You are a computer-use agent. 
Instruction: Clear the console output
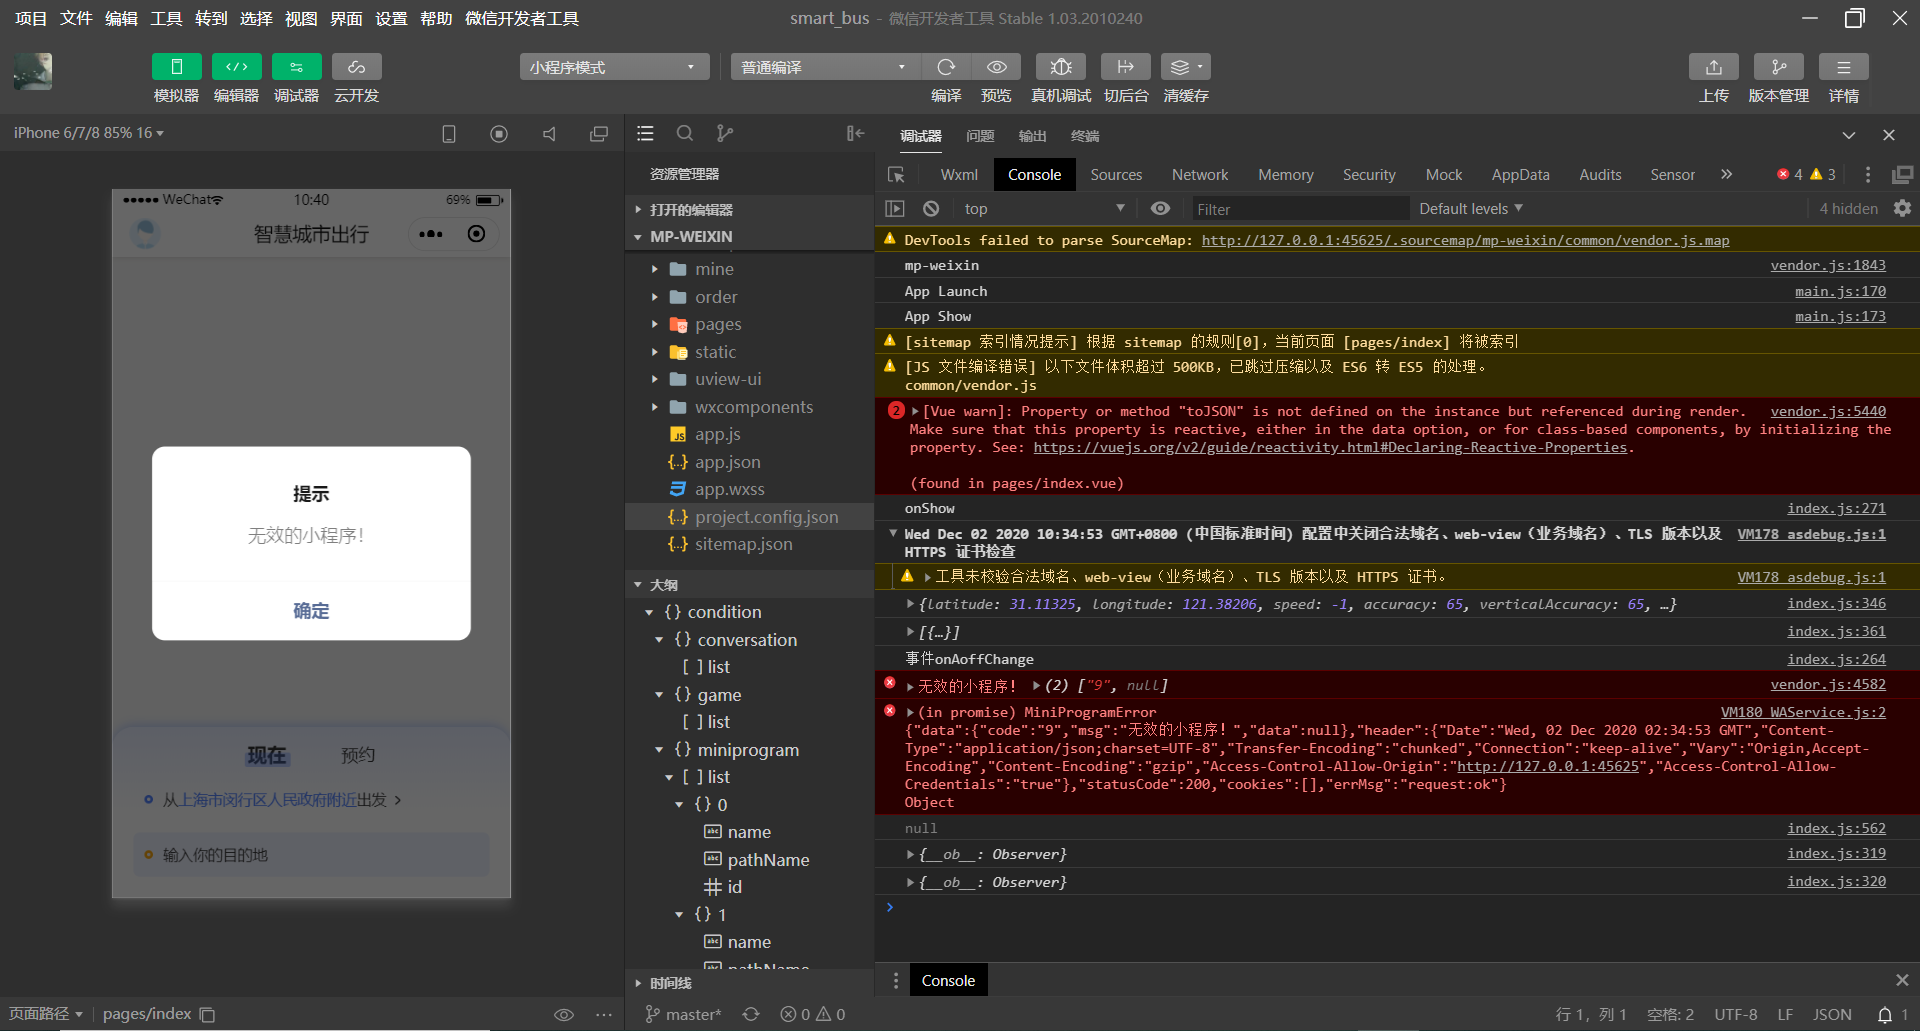931,209
